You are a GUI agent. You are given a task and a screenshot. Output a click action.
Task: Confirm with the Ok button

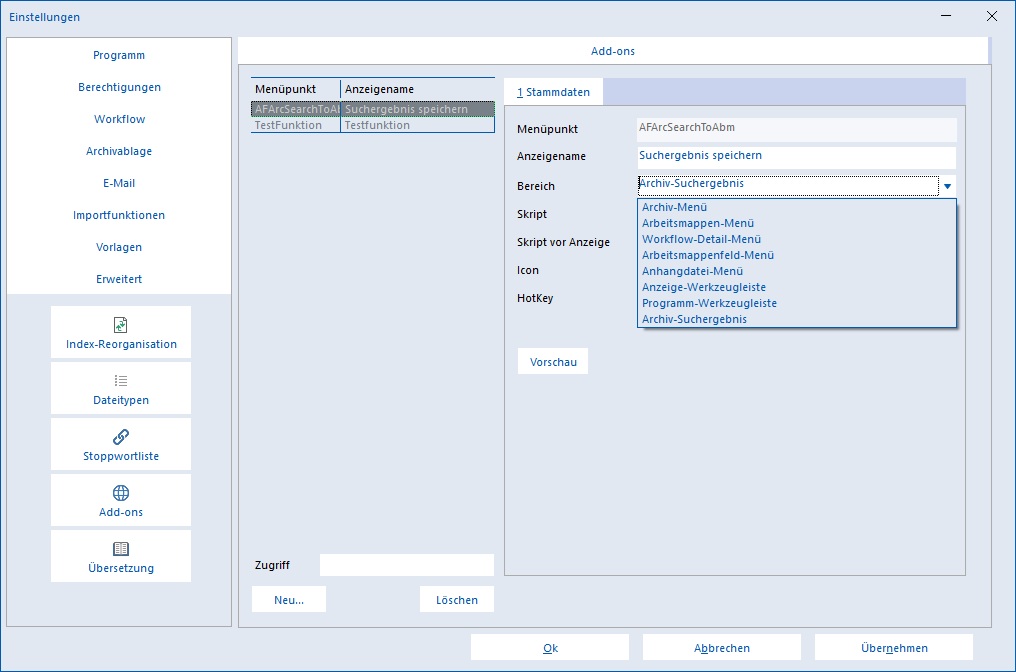pos(550,647)
